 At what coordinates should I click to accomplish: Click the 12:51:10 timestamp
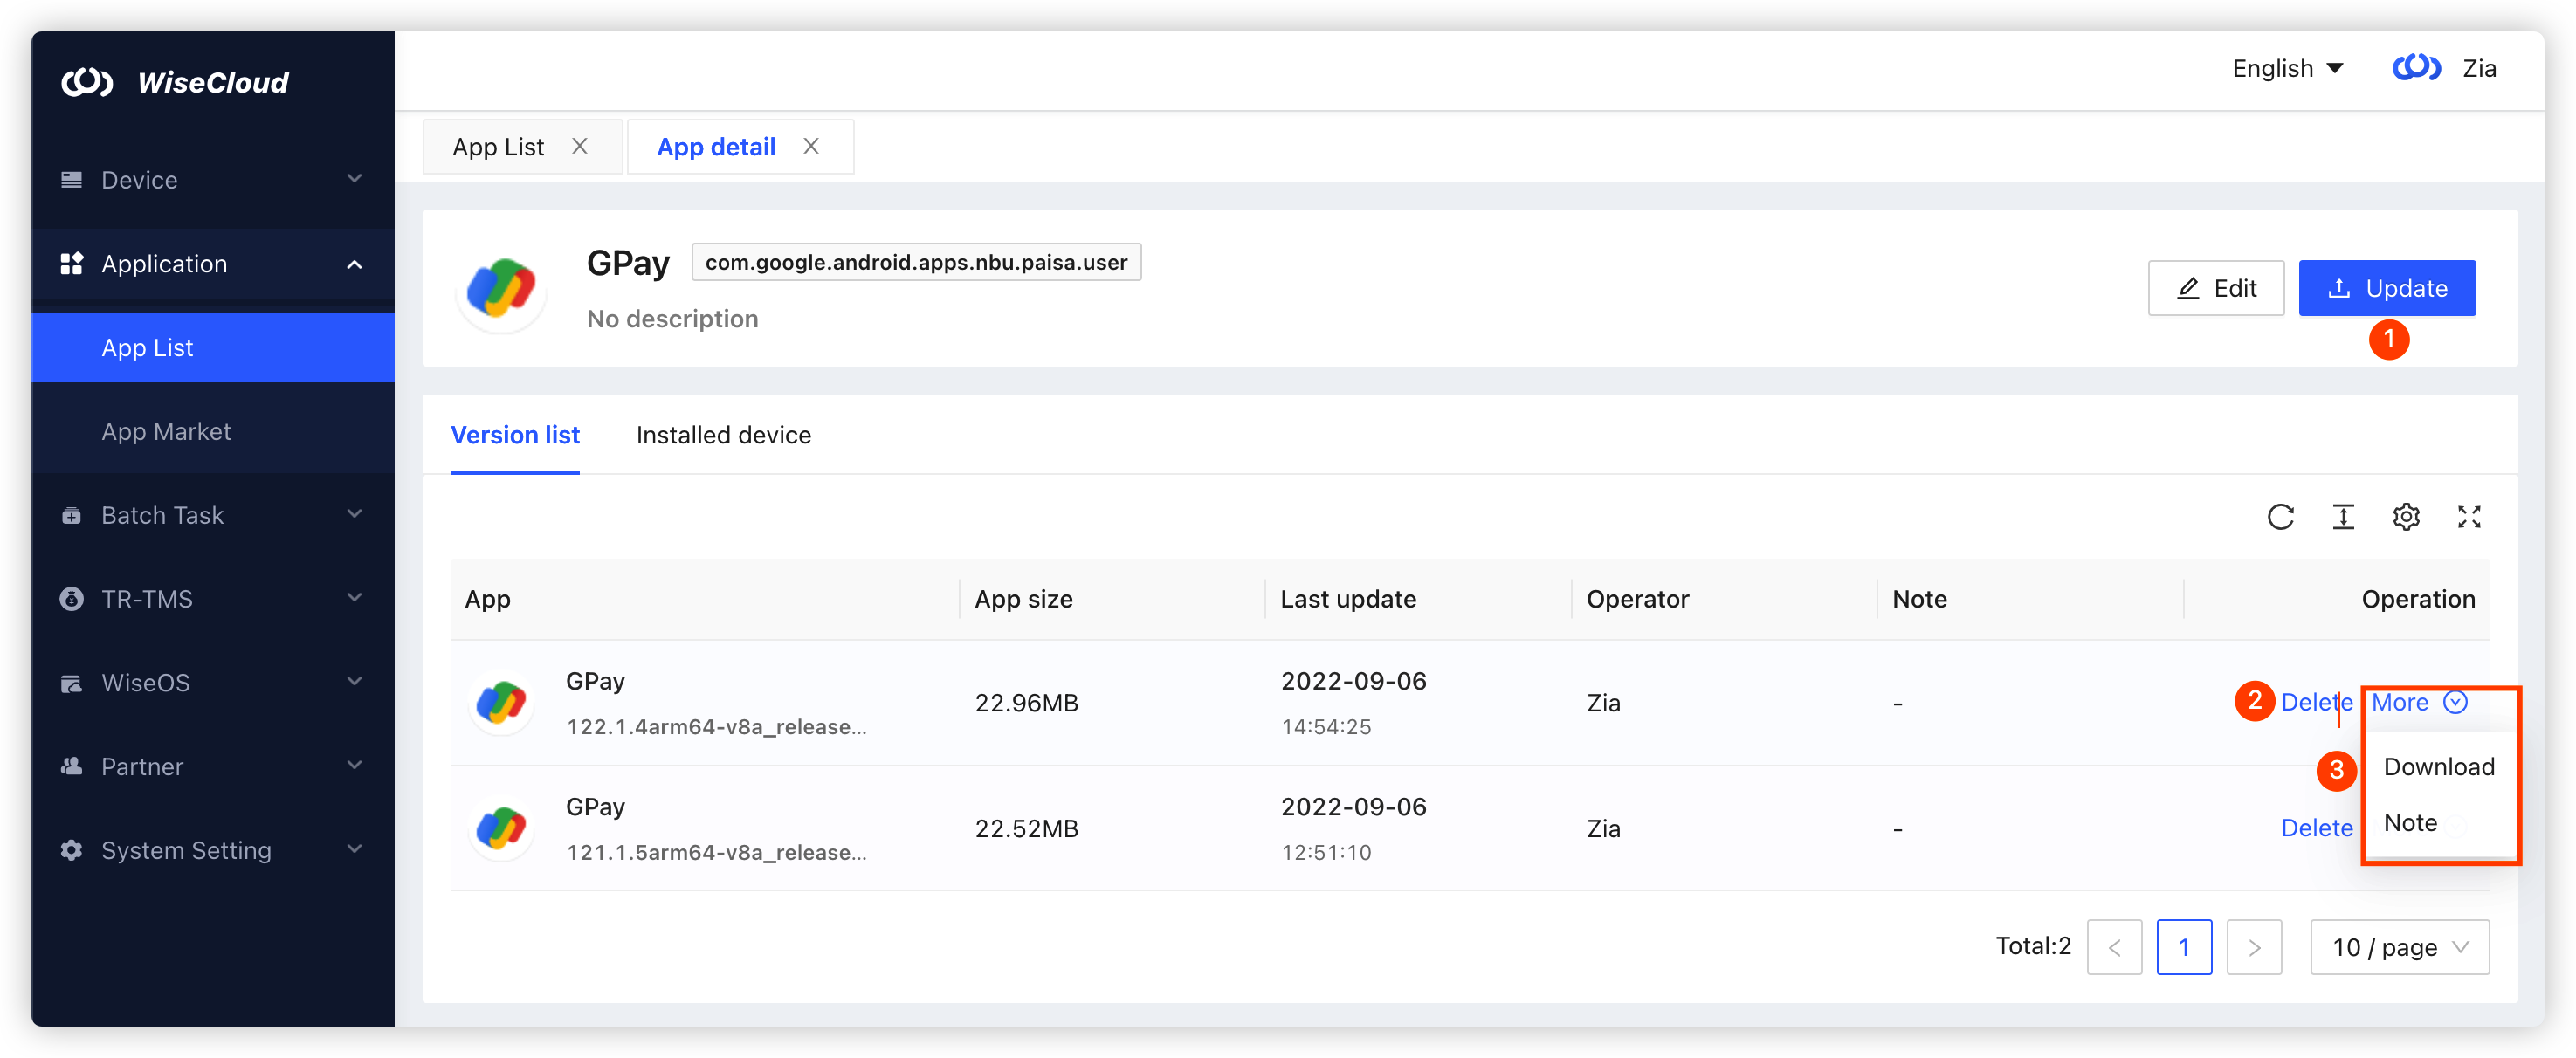pyautogui.click(x=1326, y=853)
